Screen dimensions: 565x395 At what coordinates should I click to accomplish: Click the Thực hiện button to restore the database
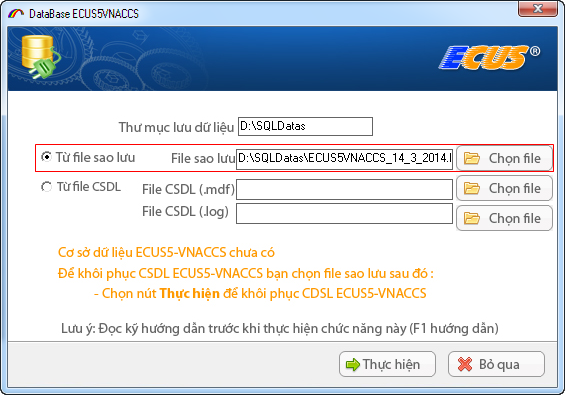click(x=387, y=364)
